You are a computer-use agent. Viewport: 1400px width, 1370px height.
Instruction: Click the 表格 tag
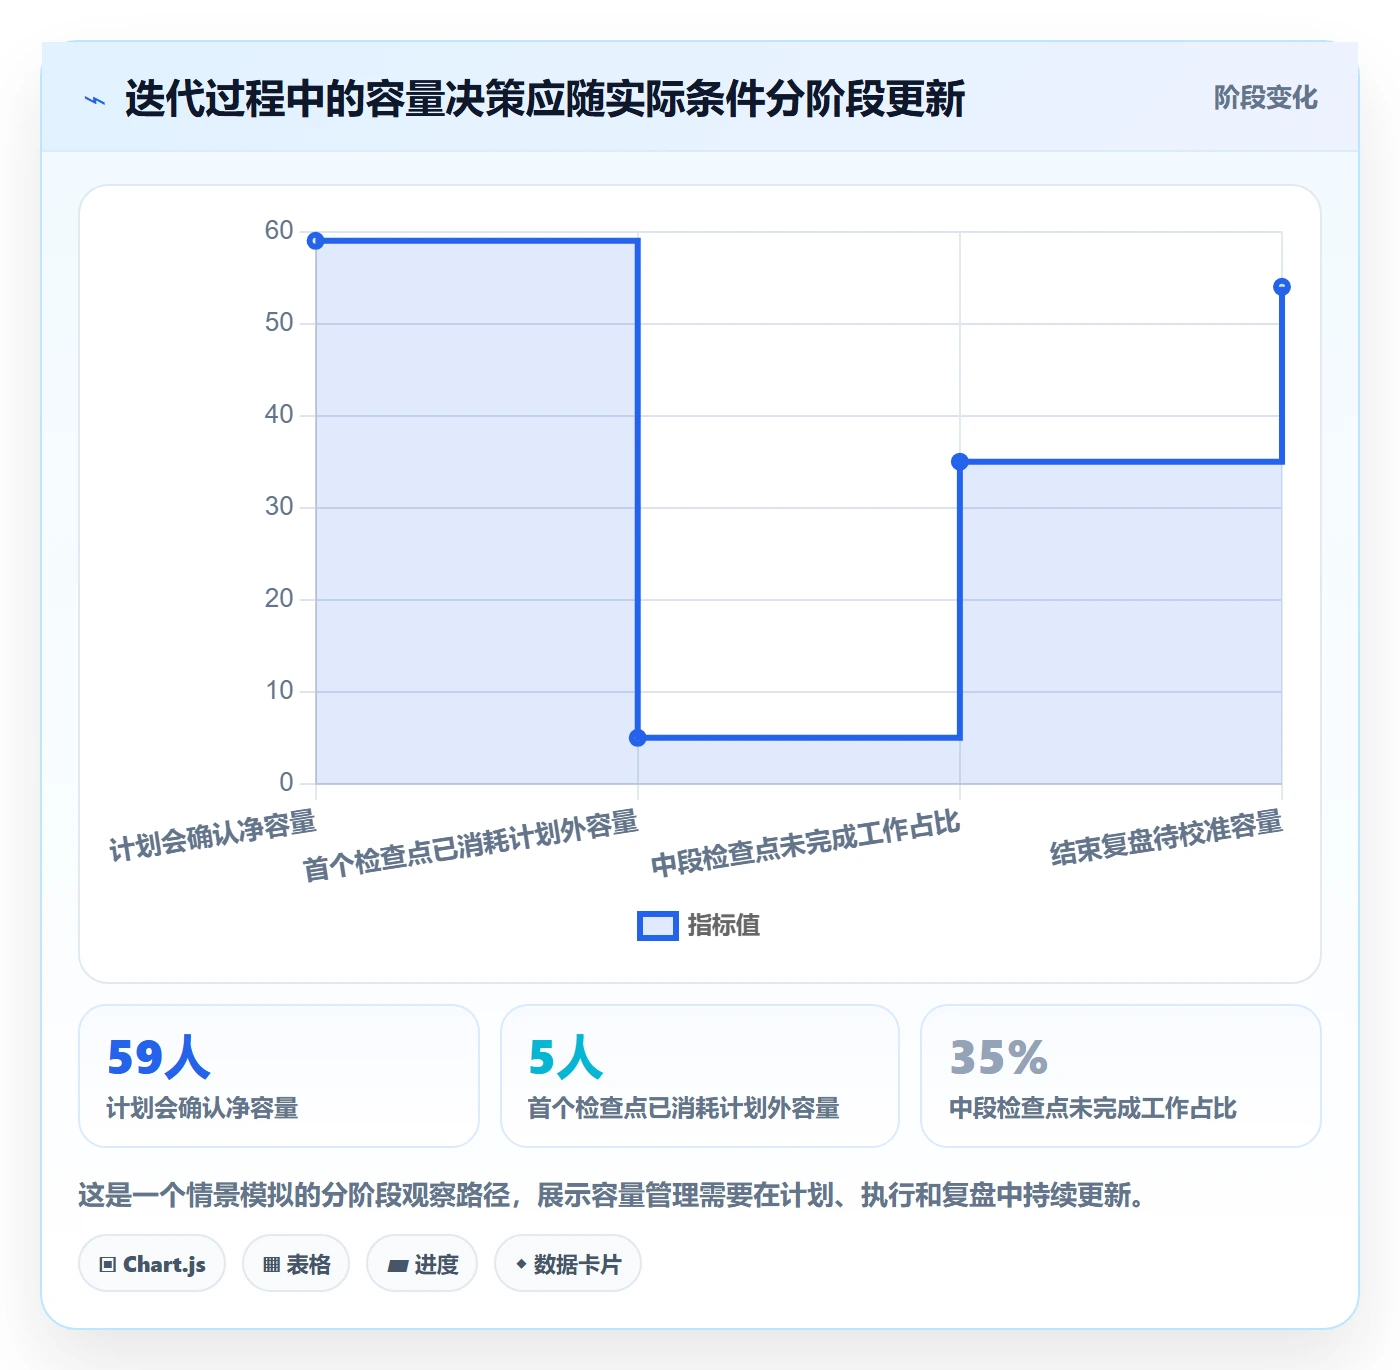click(296, 1264)
